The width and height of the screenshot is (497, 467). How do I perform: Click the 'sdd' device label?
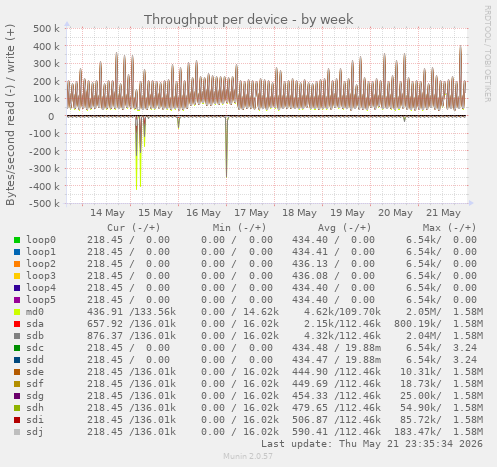pyautogui.click(x=35, y=360)
